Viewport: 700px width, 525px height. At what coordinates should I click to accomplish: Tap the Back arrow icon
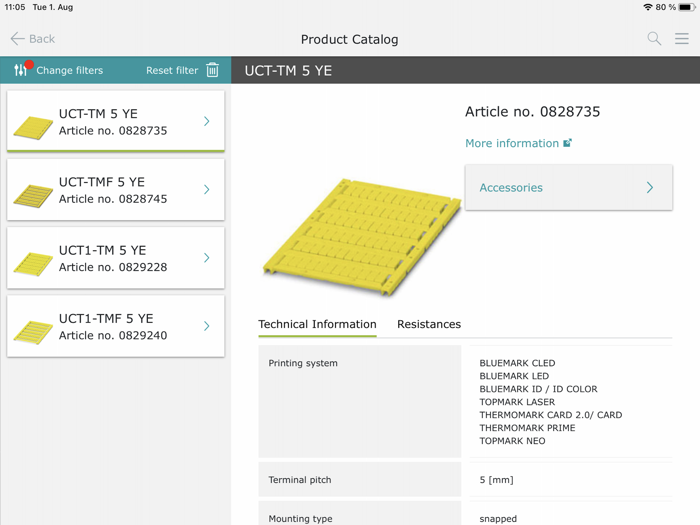17,39
